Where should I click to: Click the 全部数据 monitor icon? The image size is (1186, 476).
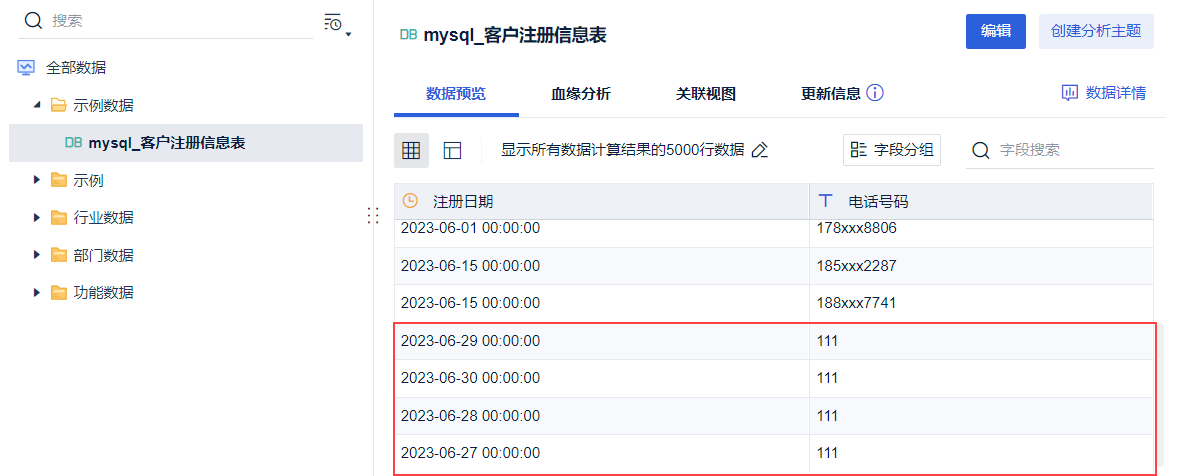pos(26,68)
